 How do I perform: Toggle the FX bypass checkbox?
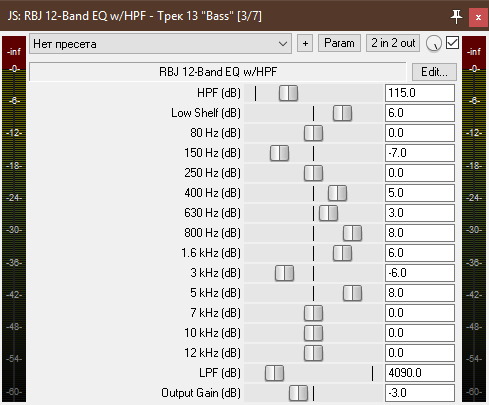coord(452,43)
